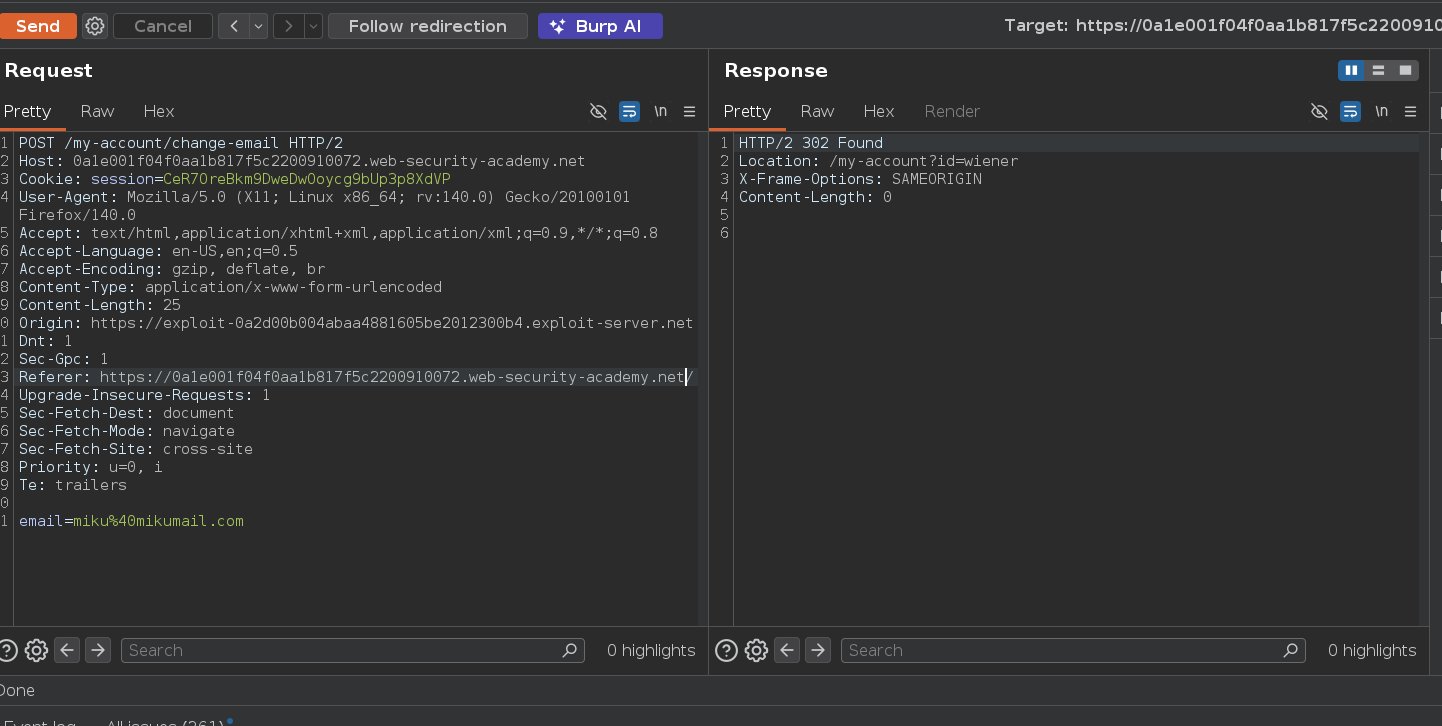Open search settings gear under Response
This screenshot has width=1442, height=726.
pos(757,650)
